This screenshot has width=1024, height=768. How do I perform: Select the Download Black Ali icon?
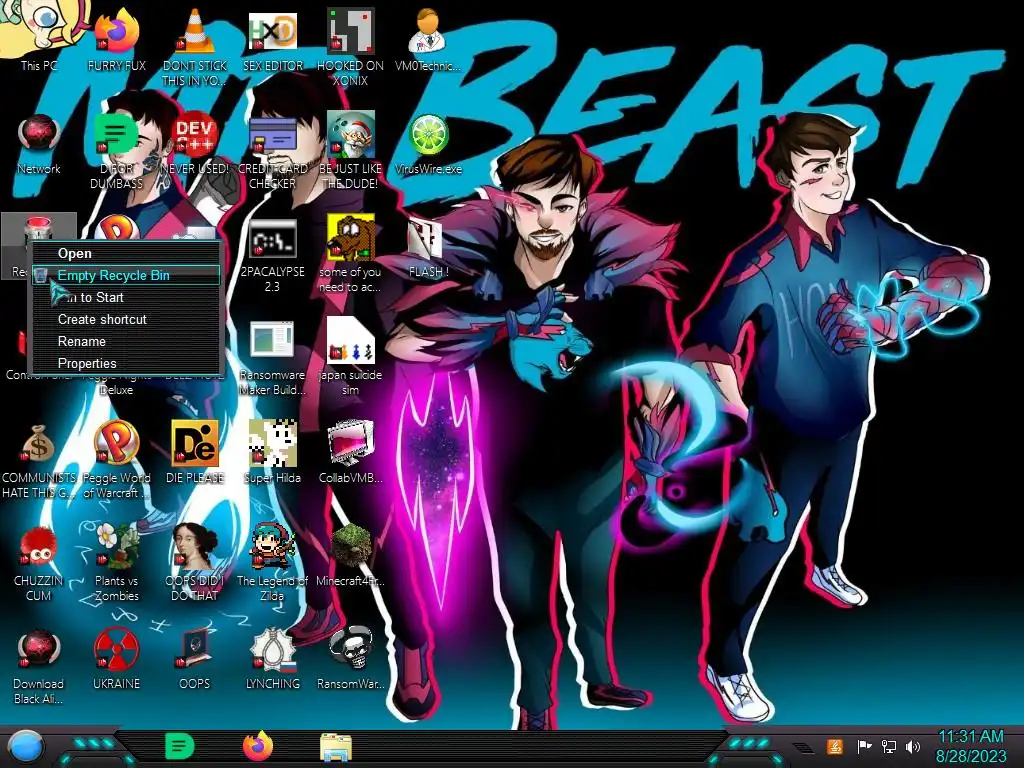tap(39, 666)
